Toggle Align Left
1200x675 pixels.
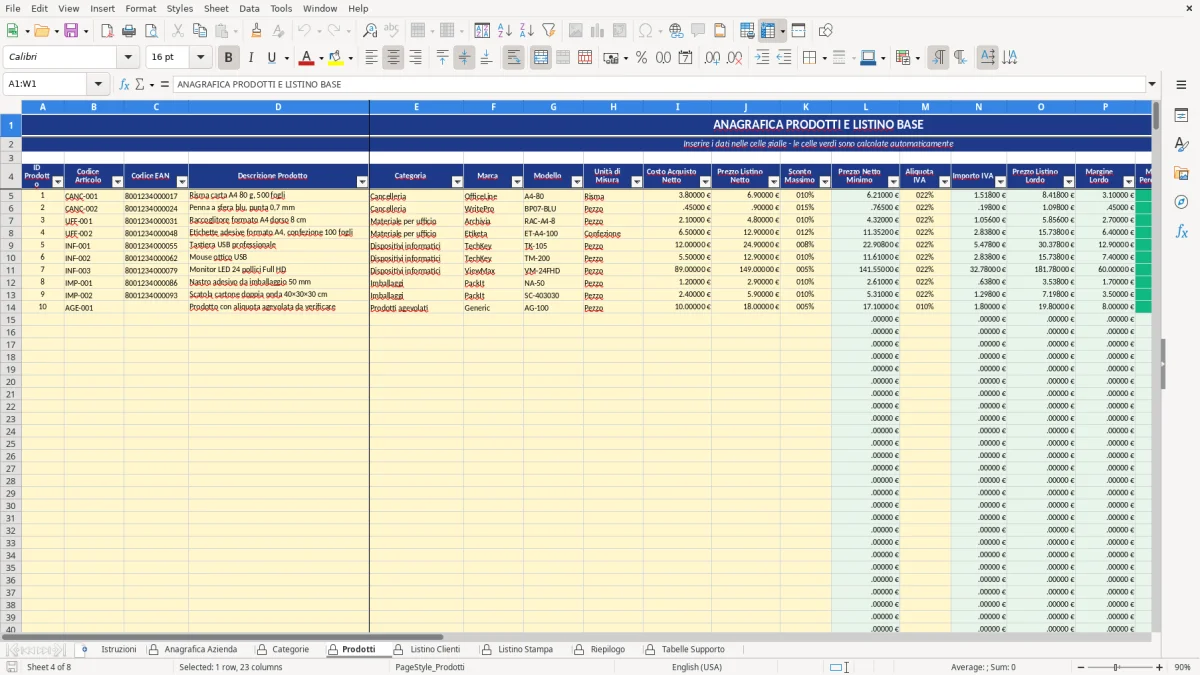point(371,58)
